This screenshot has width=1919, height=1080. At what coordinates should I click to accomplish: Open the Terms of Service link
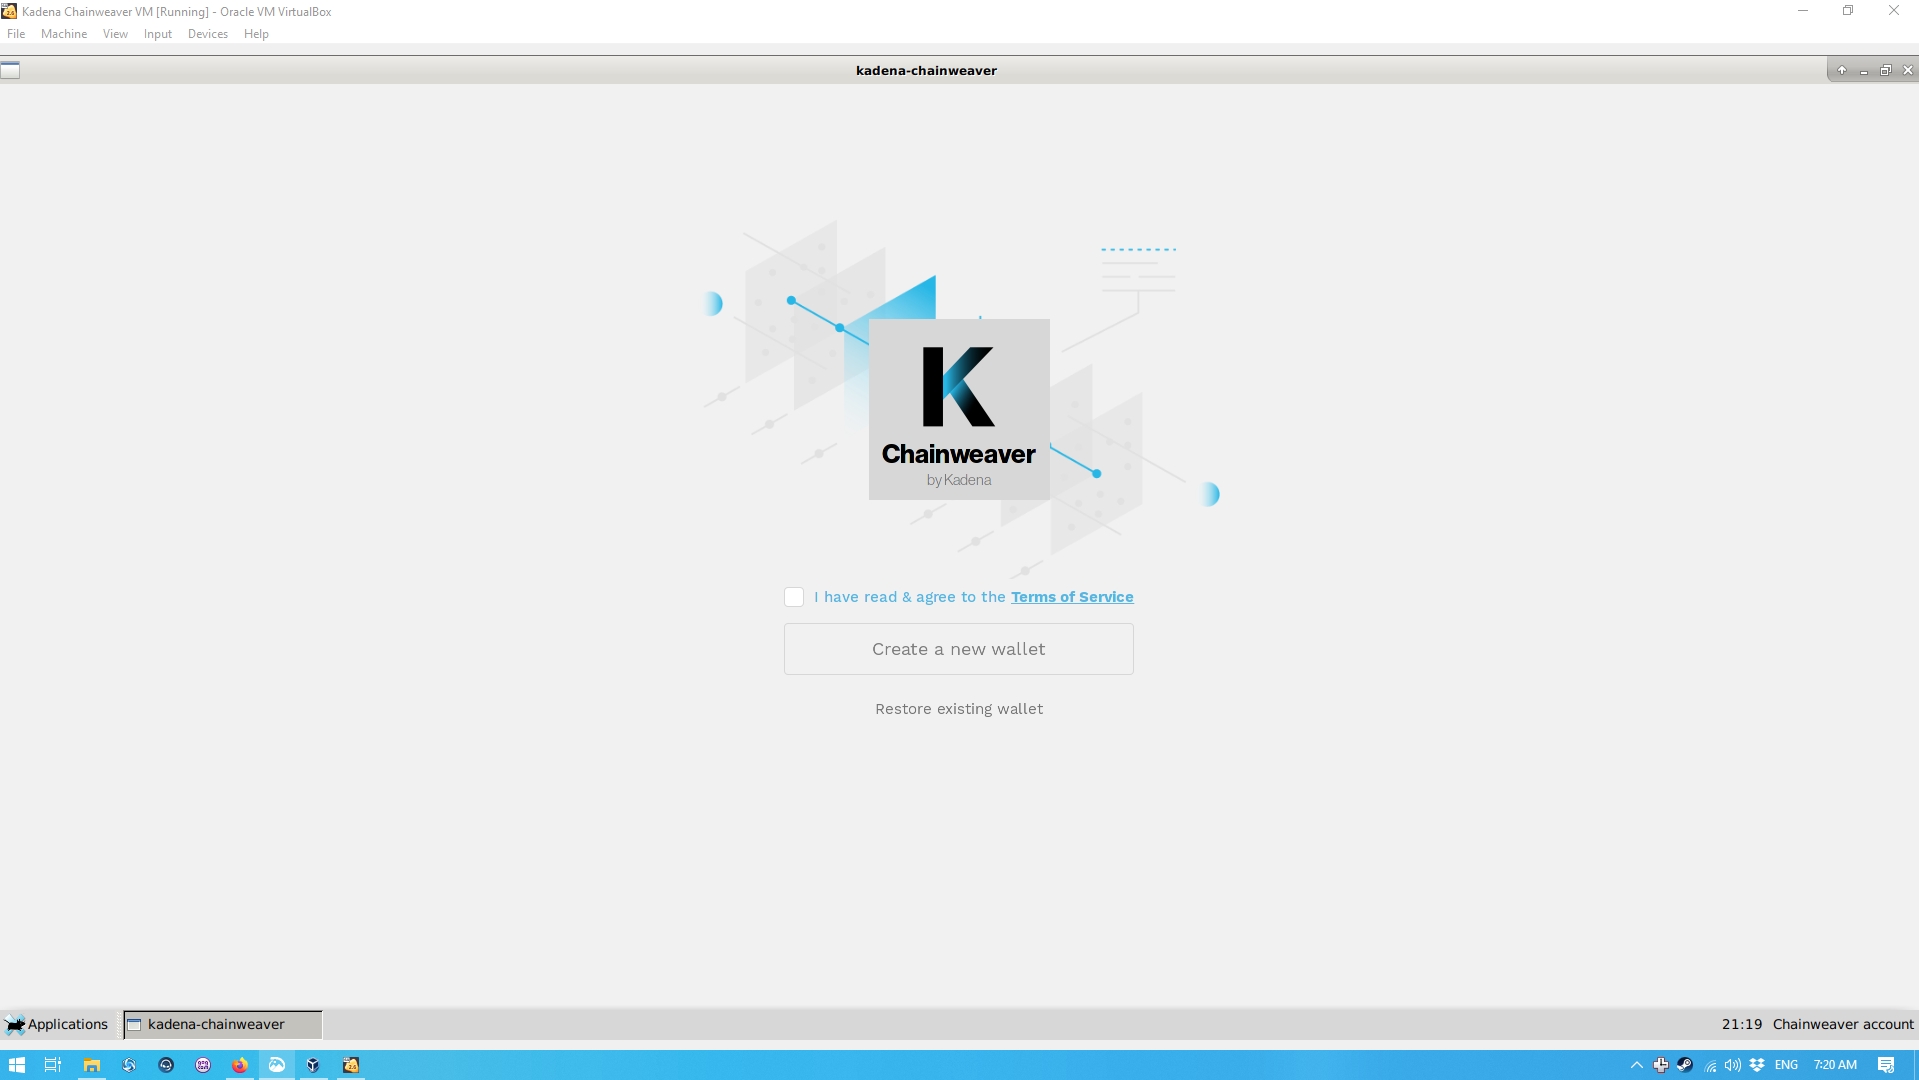coord(1071,597)
